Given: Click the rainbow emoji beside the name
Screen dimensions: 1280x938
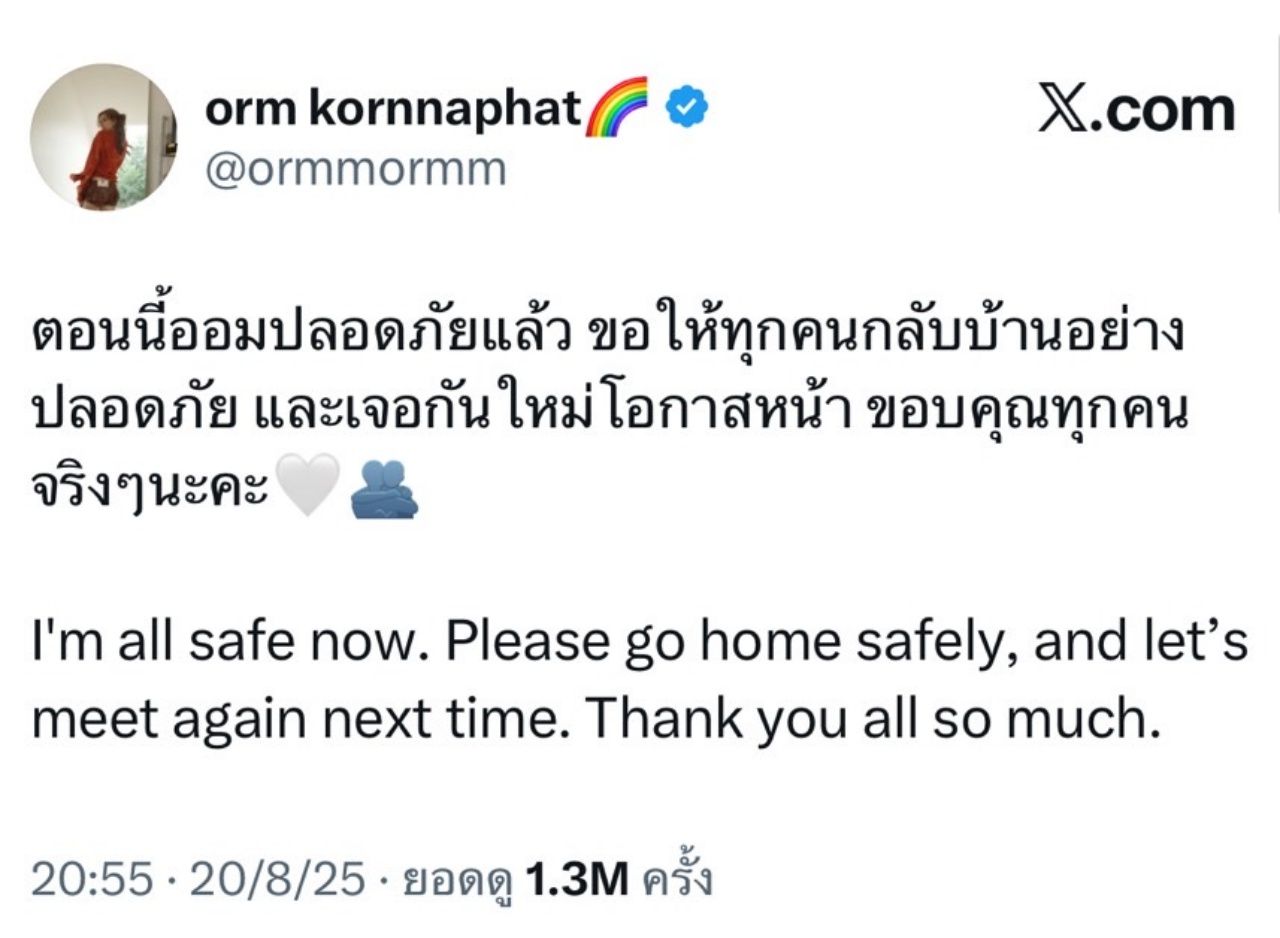Looking at the screenshot, I should tap(616, 107).
